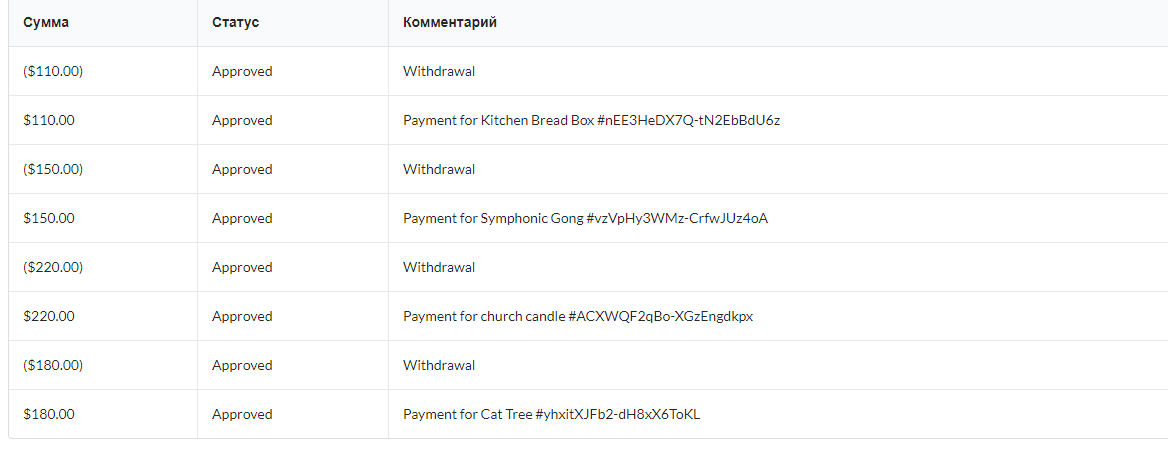The image size is (1168, 472).
Task: Click Withdrawal comment in ($110.00) row
Action: pyautogui.click(x=439, y=71)
